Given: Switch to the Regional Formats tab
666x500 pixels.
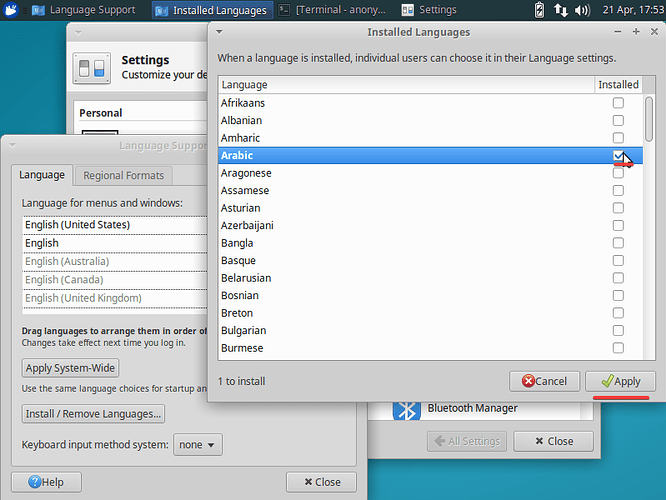Looking at the screenshot, I should [x=123, y=175].
